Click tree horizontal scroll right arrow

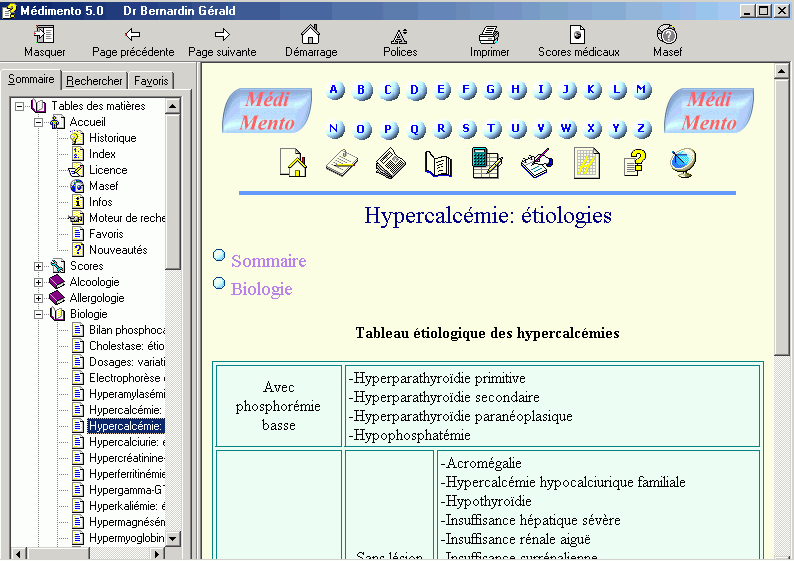click(158, 554)
